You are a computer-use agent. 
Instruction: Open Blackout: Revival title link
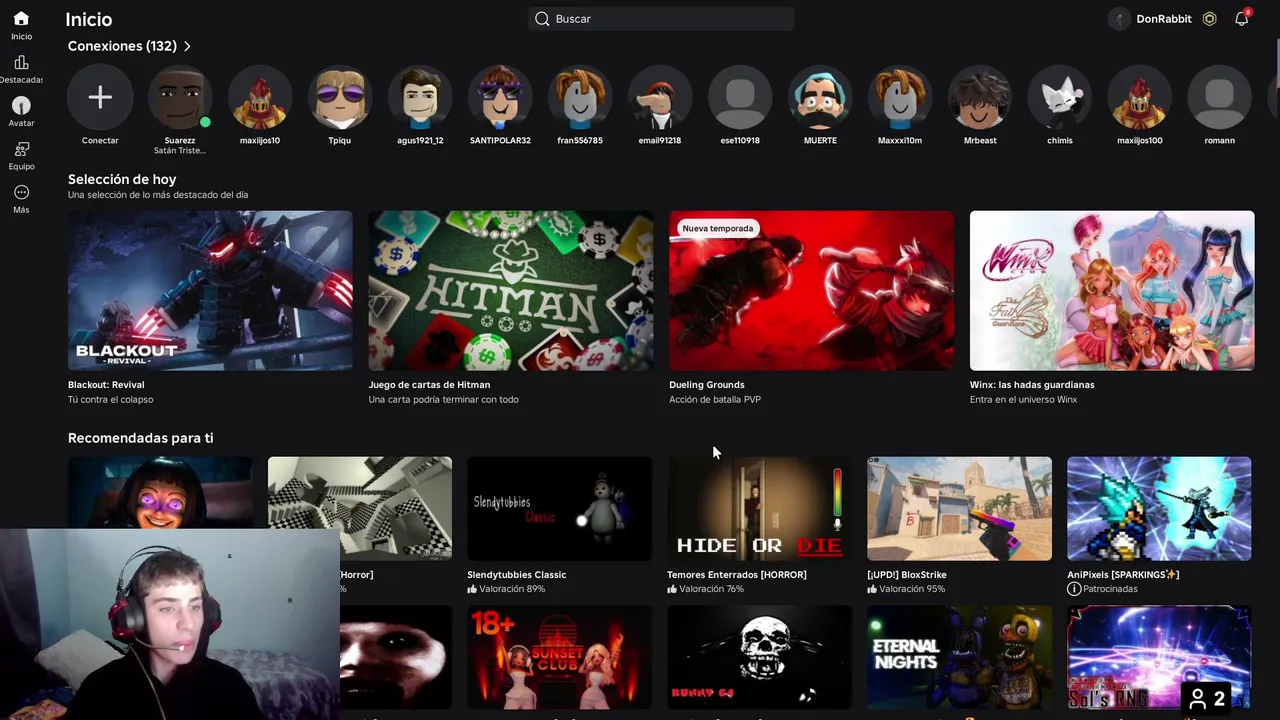(x=106, y=385)
